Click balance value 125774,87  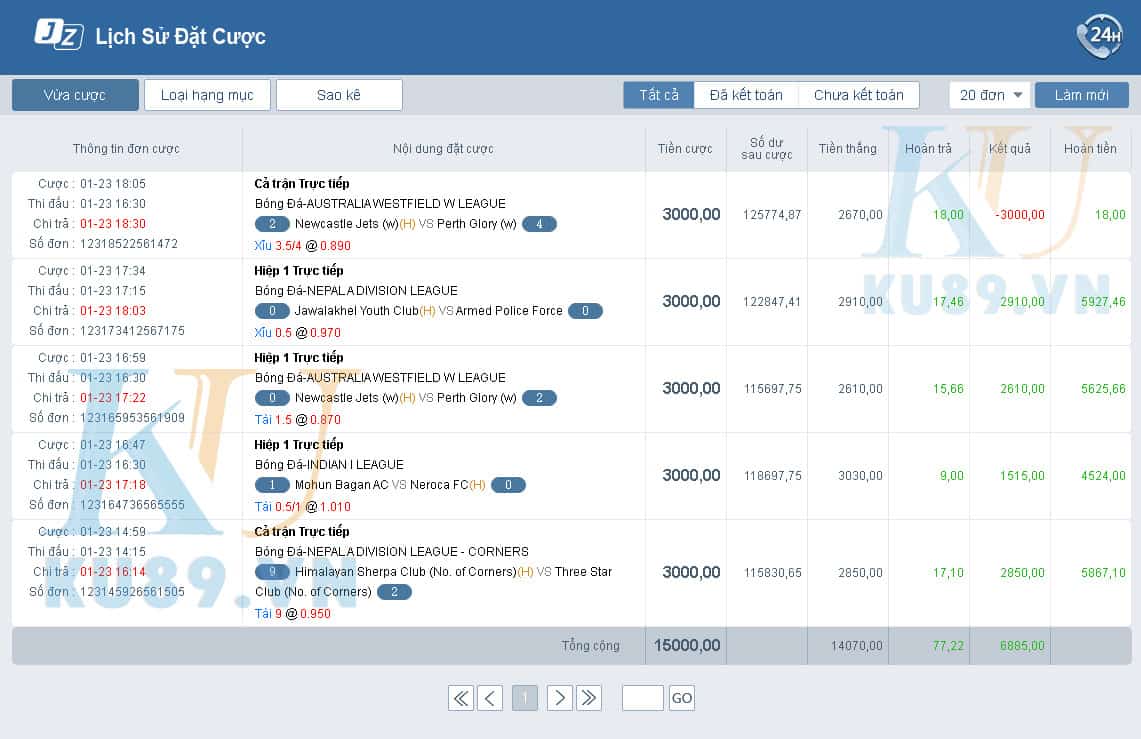coord(772,215)
